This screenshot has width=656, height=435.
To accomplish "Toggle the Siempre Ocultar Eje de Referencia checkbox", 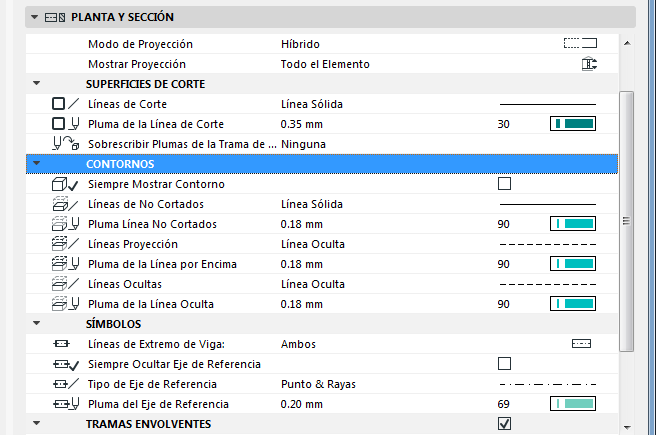I will click(504, 364).
